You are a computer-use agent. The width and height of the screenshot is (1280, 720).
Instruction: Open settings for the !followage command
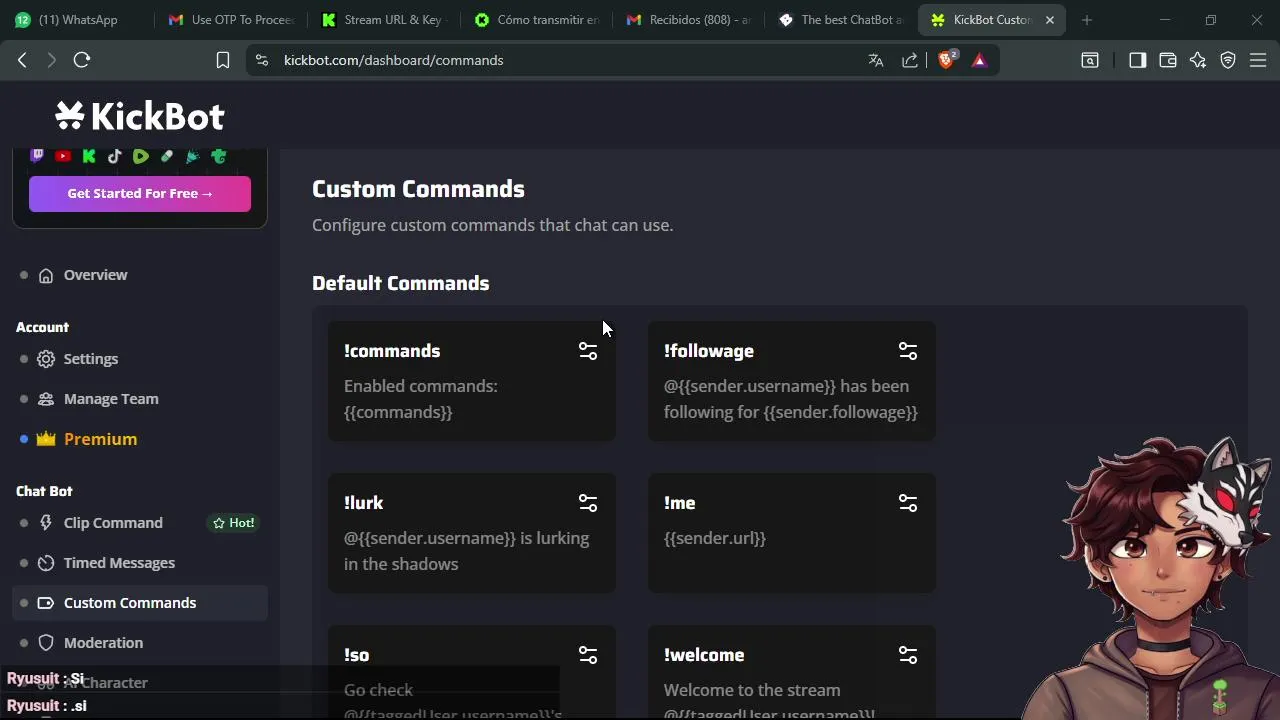click(908, 351)
